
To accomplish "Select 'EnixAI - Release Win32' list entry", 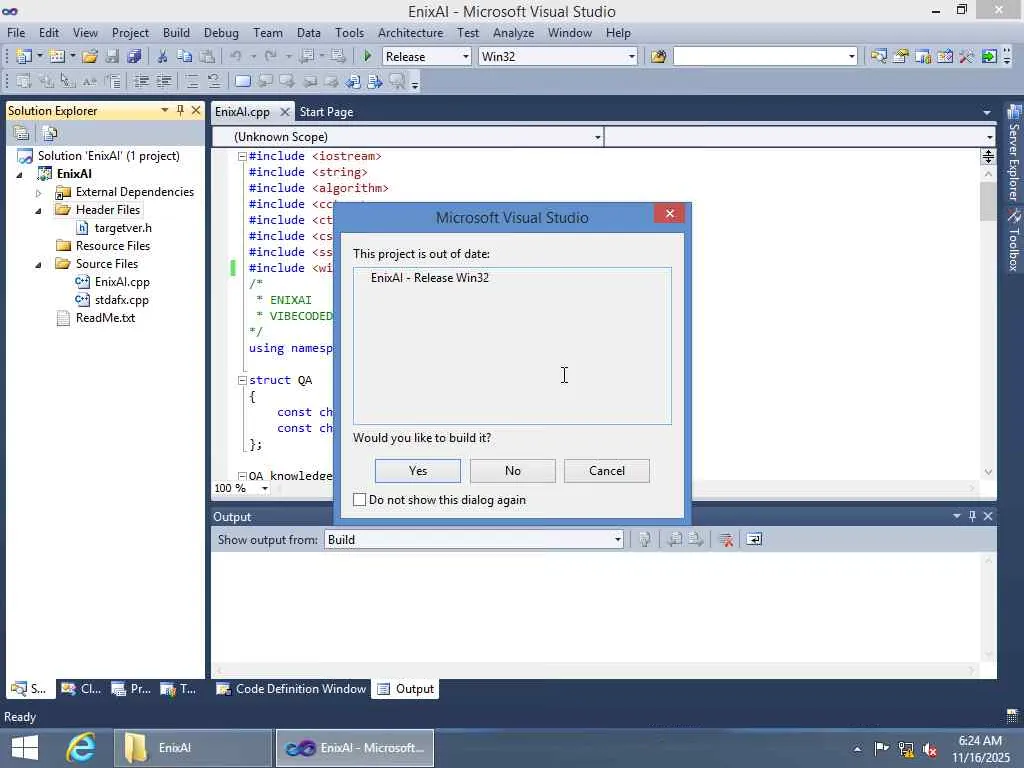I will click(430, 278).
